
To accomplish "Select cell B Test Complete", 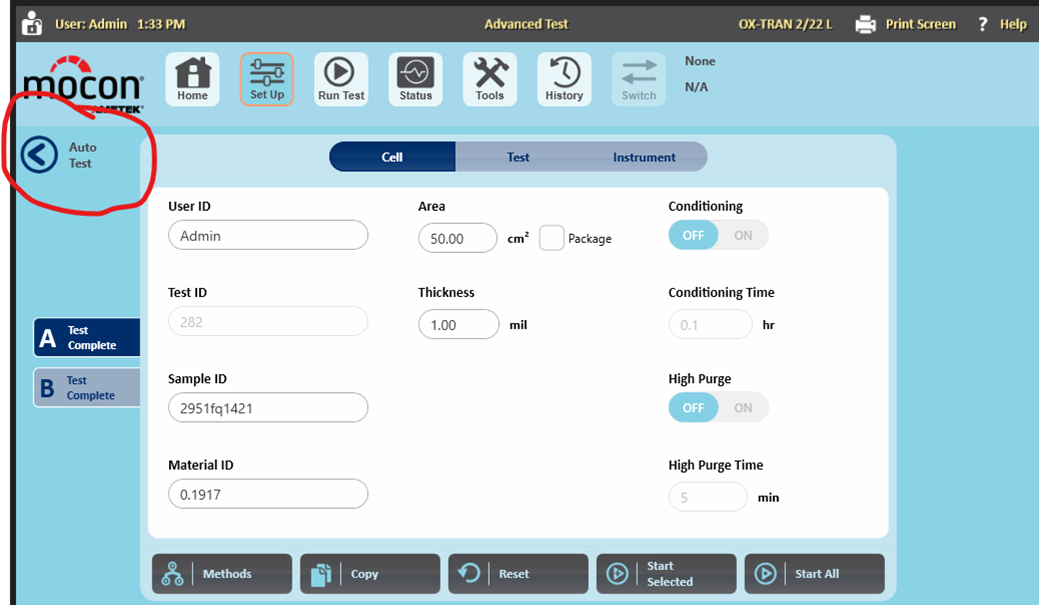I will point(87,388).
